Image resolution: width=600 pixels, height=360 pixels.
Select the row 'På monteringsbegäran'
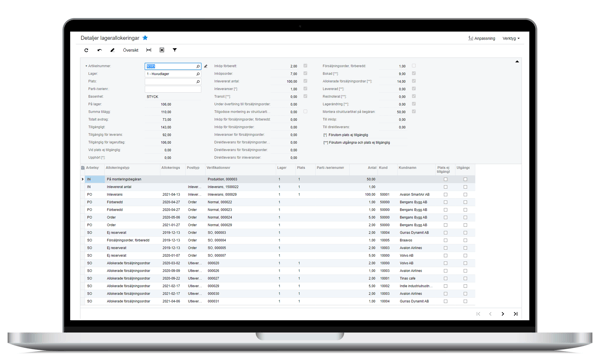point(279,179)
